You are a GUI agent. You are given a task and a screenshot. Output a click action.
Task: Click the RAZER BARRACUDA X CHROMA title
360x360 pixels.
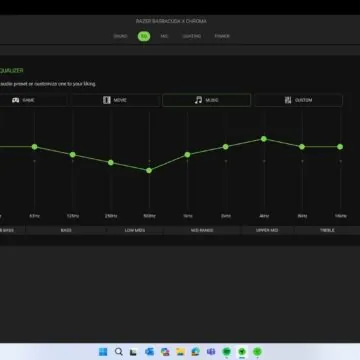171,21
